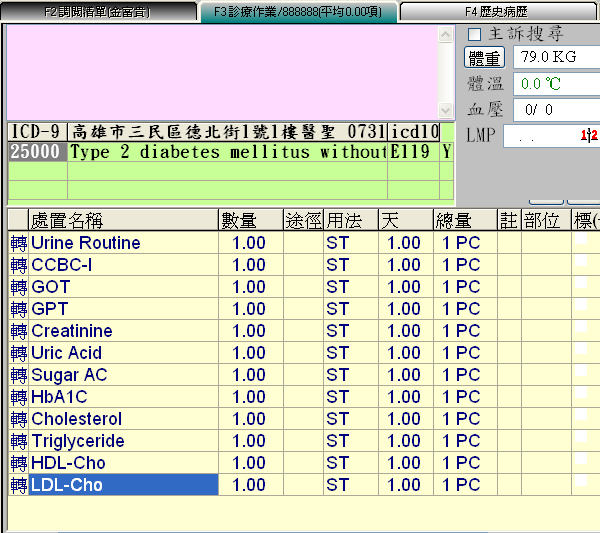Tick the 標 checkbox in Urine Routine row
The image size is (600, 533).
tap(580, 241)
